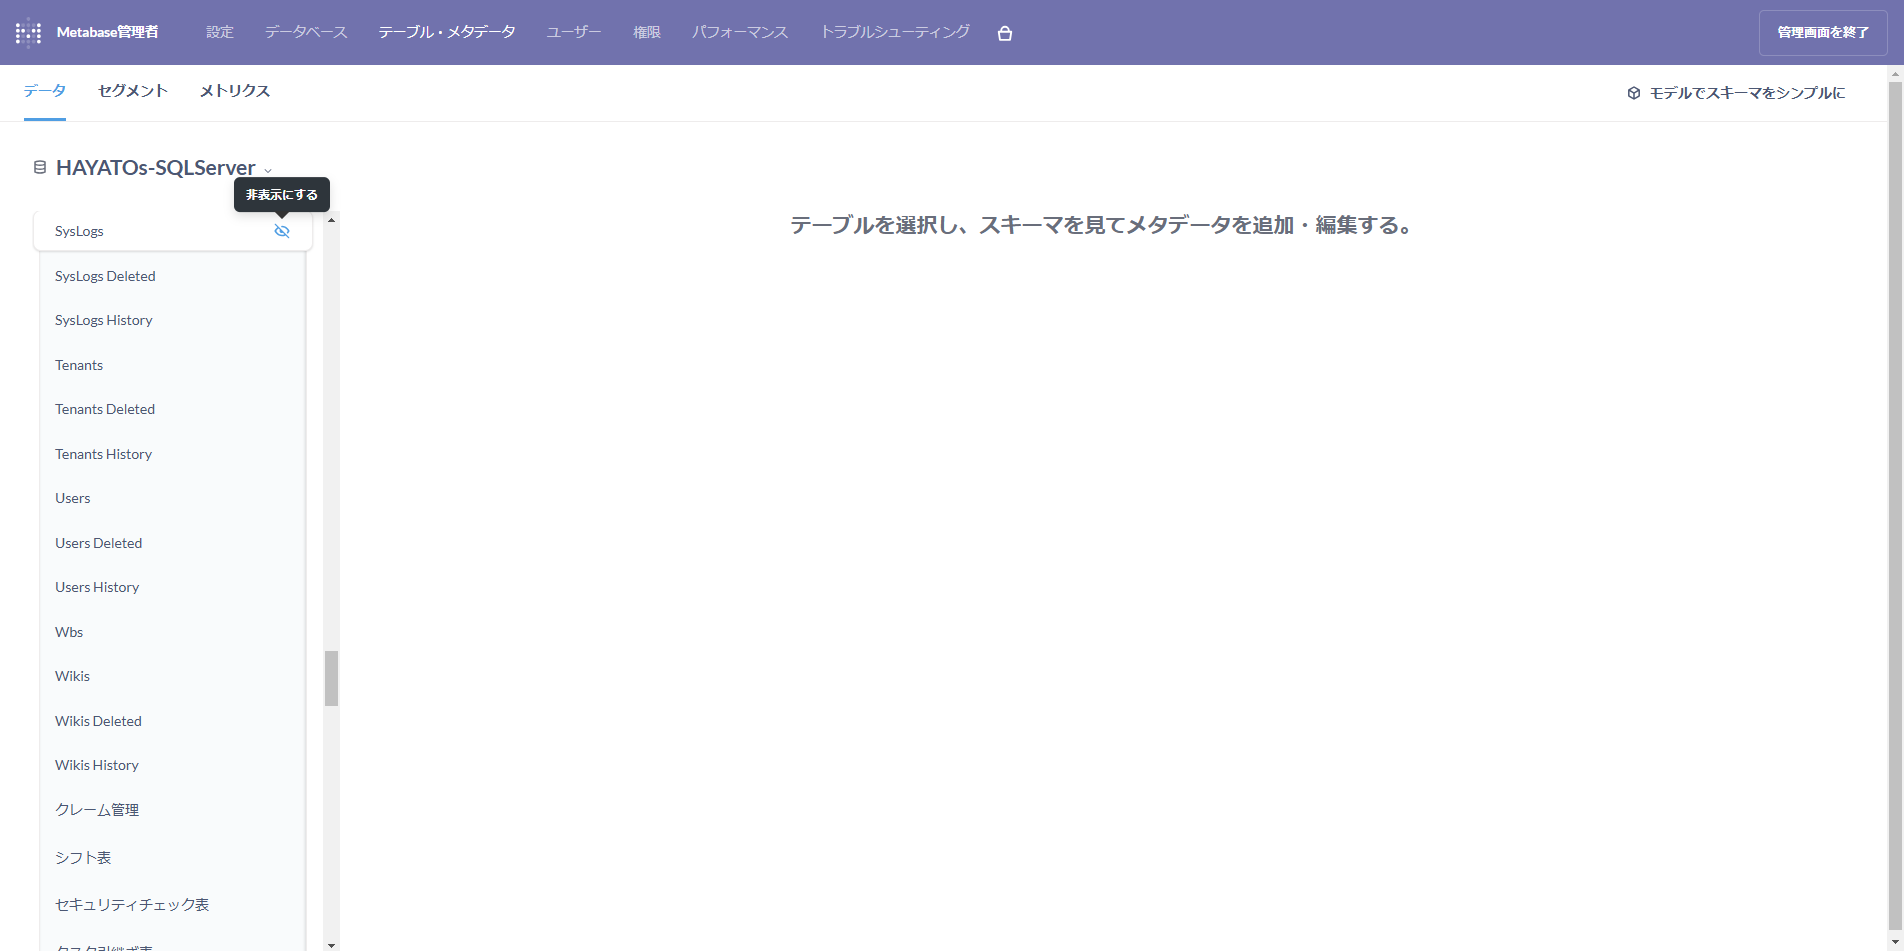Expand the HAYATOs-SQLServer database dropdown
Screen dimensions: 1904x951
tap(268, 170)
